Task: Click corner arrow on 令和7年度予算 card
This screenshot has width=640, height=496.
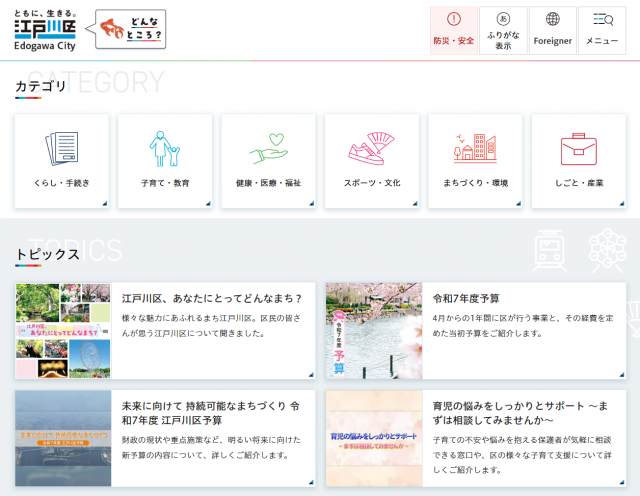Action: (x=622, y=374)
